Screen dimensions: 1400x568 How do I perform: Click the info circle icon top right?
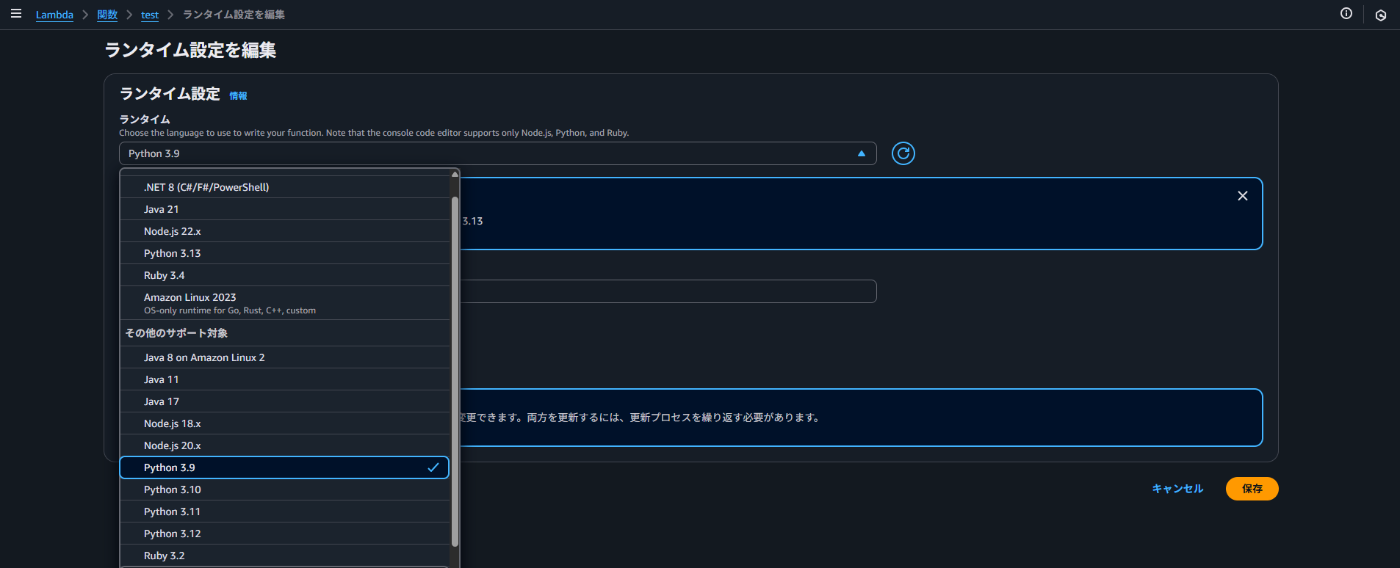pyautogui.click(x=1346, y=14)
